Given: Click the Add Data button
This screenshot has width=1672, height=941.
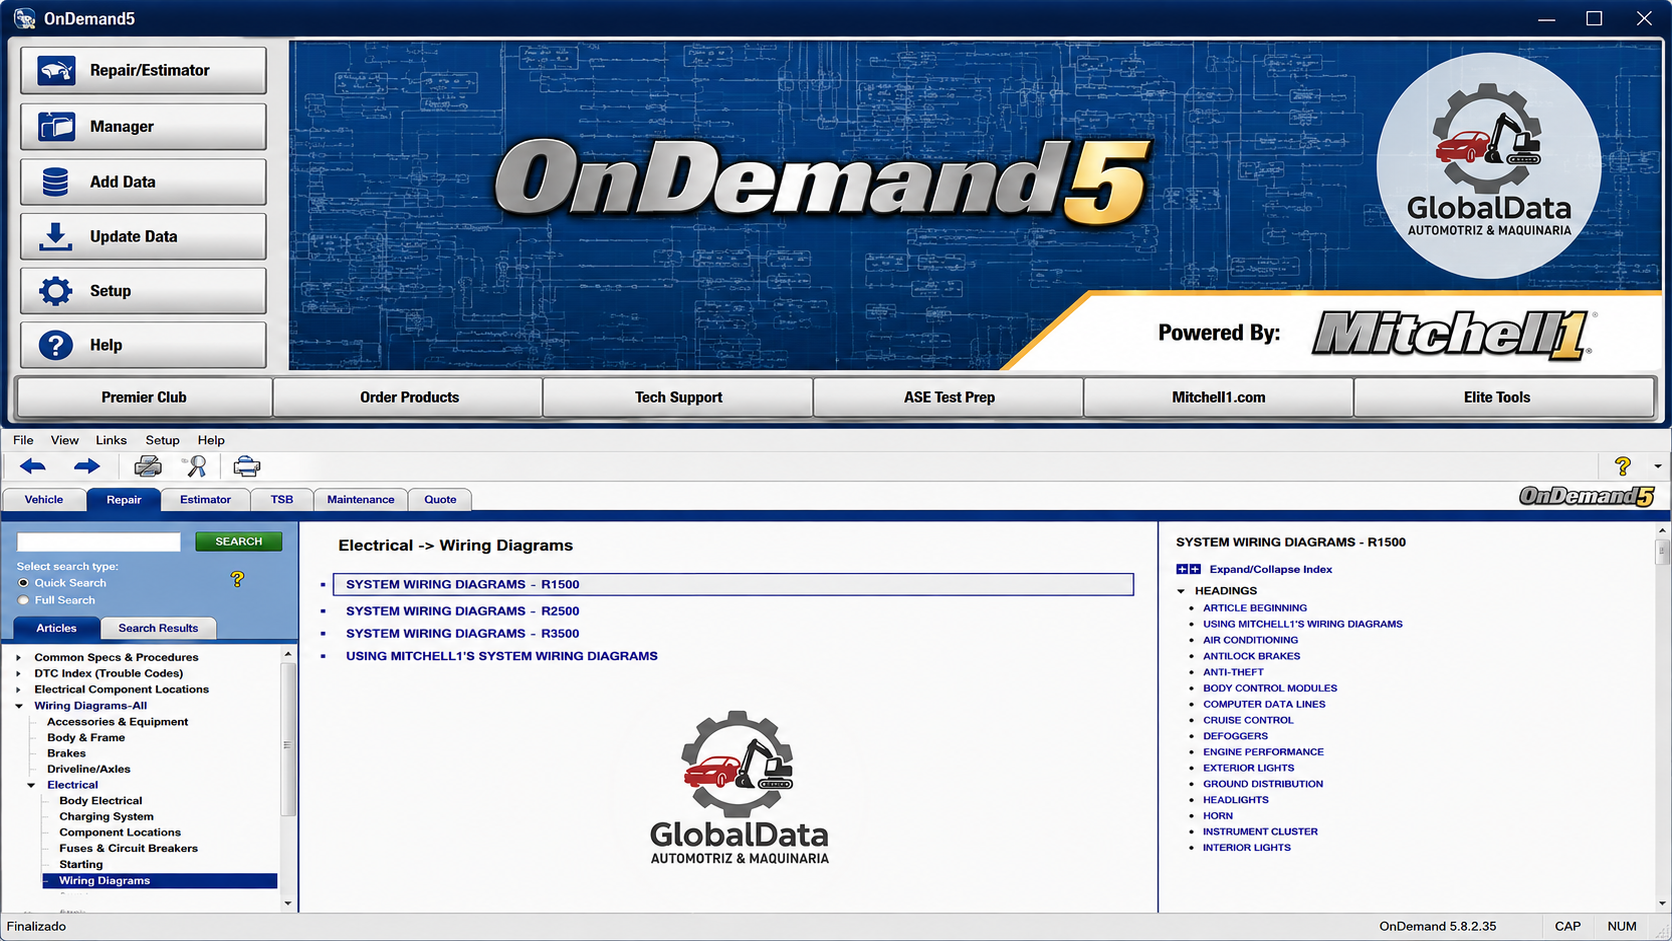Looking at the screenshot, I should pos(143,182).
